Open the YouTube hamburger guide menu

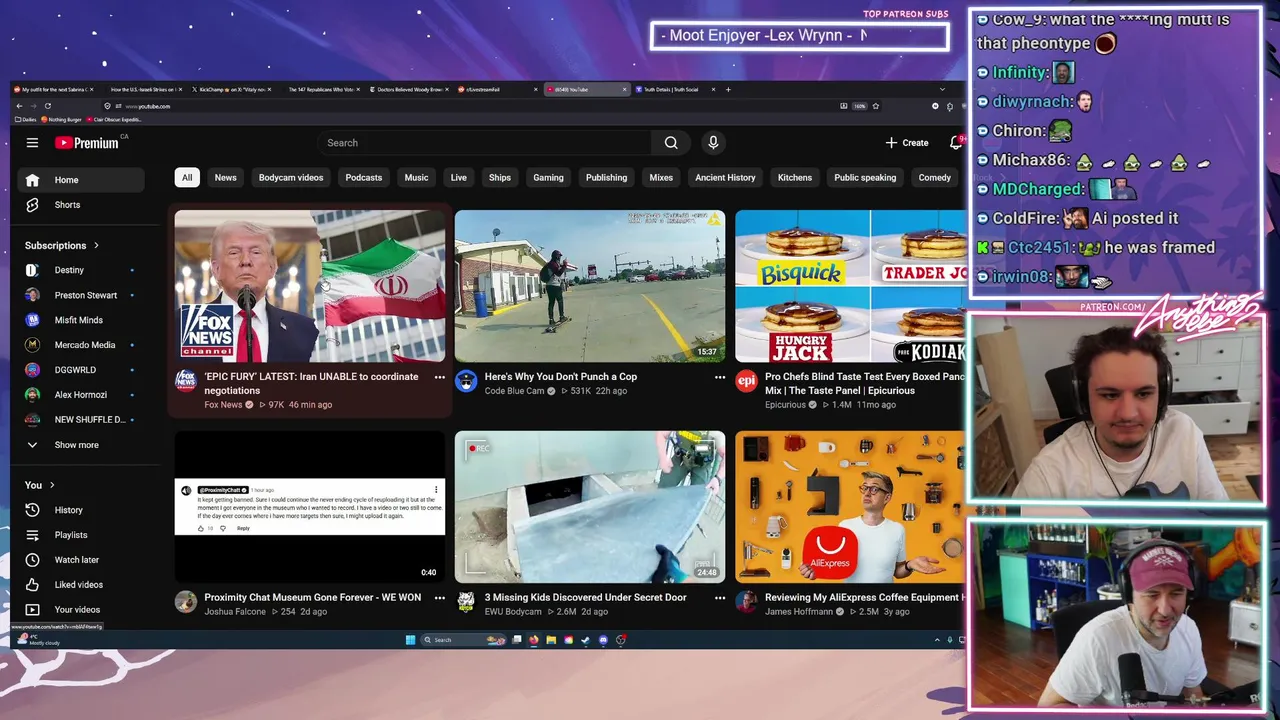tap(32, 143)
